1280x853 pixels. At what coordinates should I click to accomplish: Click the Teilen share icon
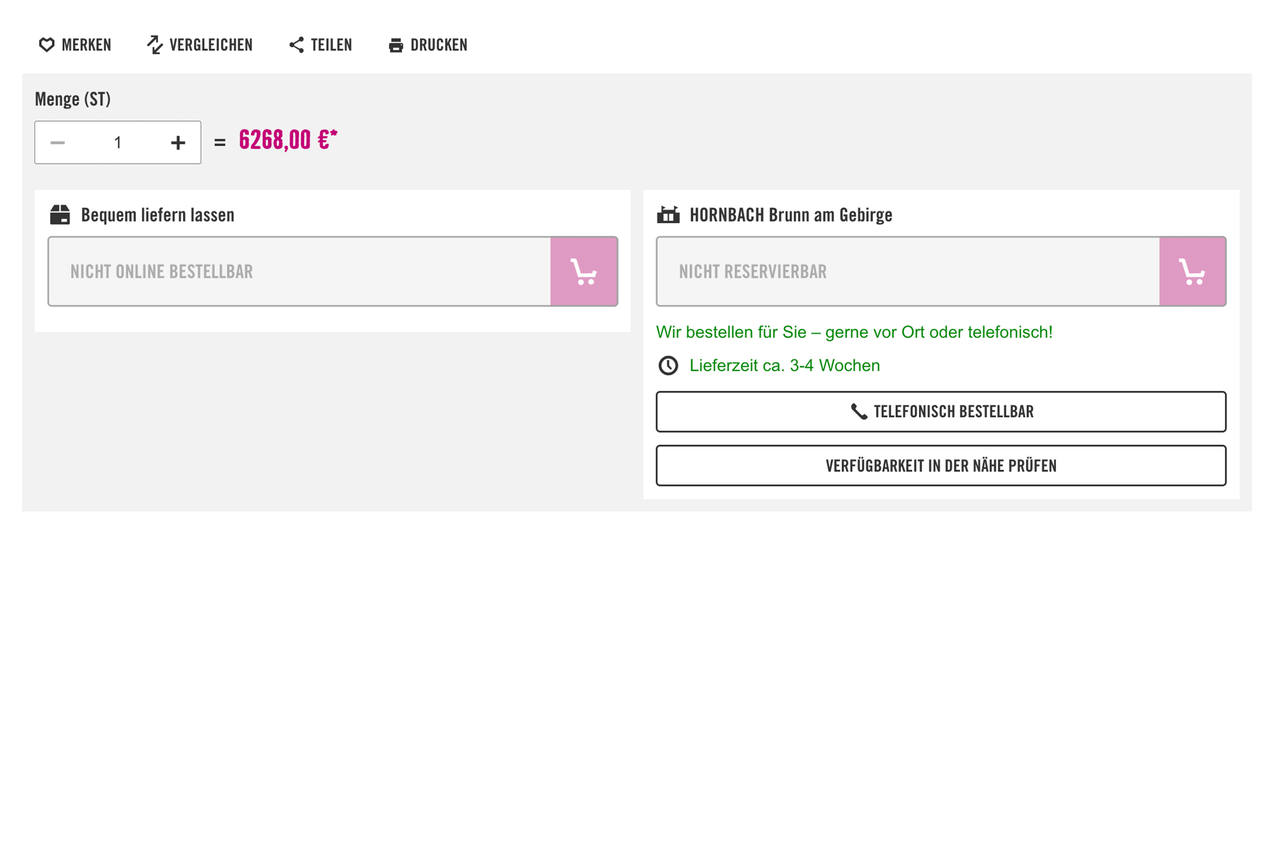[x=296, y=45]
